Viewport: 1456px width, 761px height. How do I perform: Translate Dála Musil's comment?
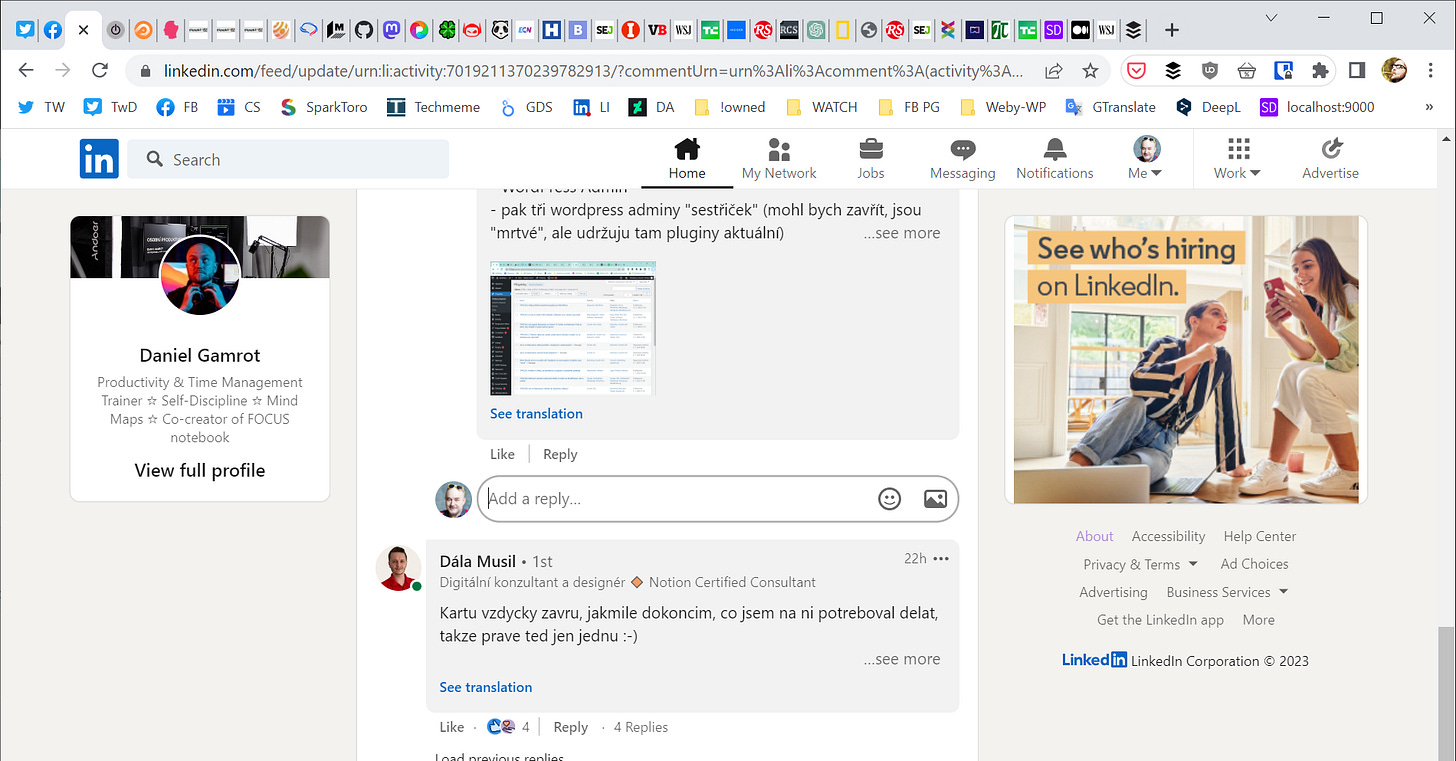point(486,687)
